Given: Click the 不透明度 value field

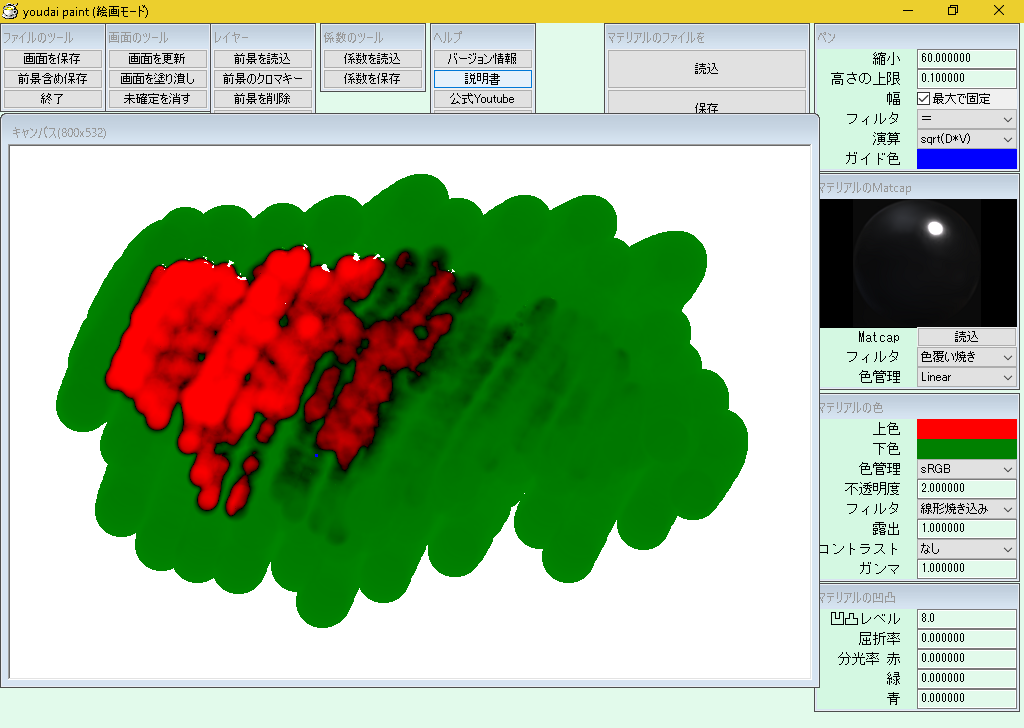Looking at the screenshot, I should tap(966, 488).
